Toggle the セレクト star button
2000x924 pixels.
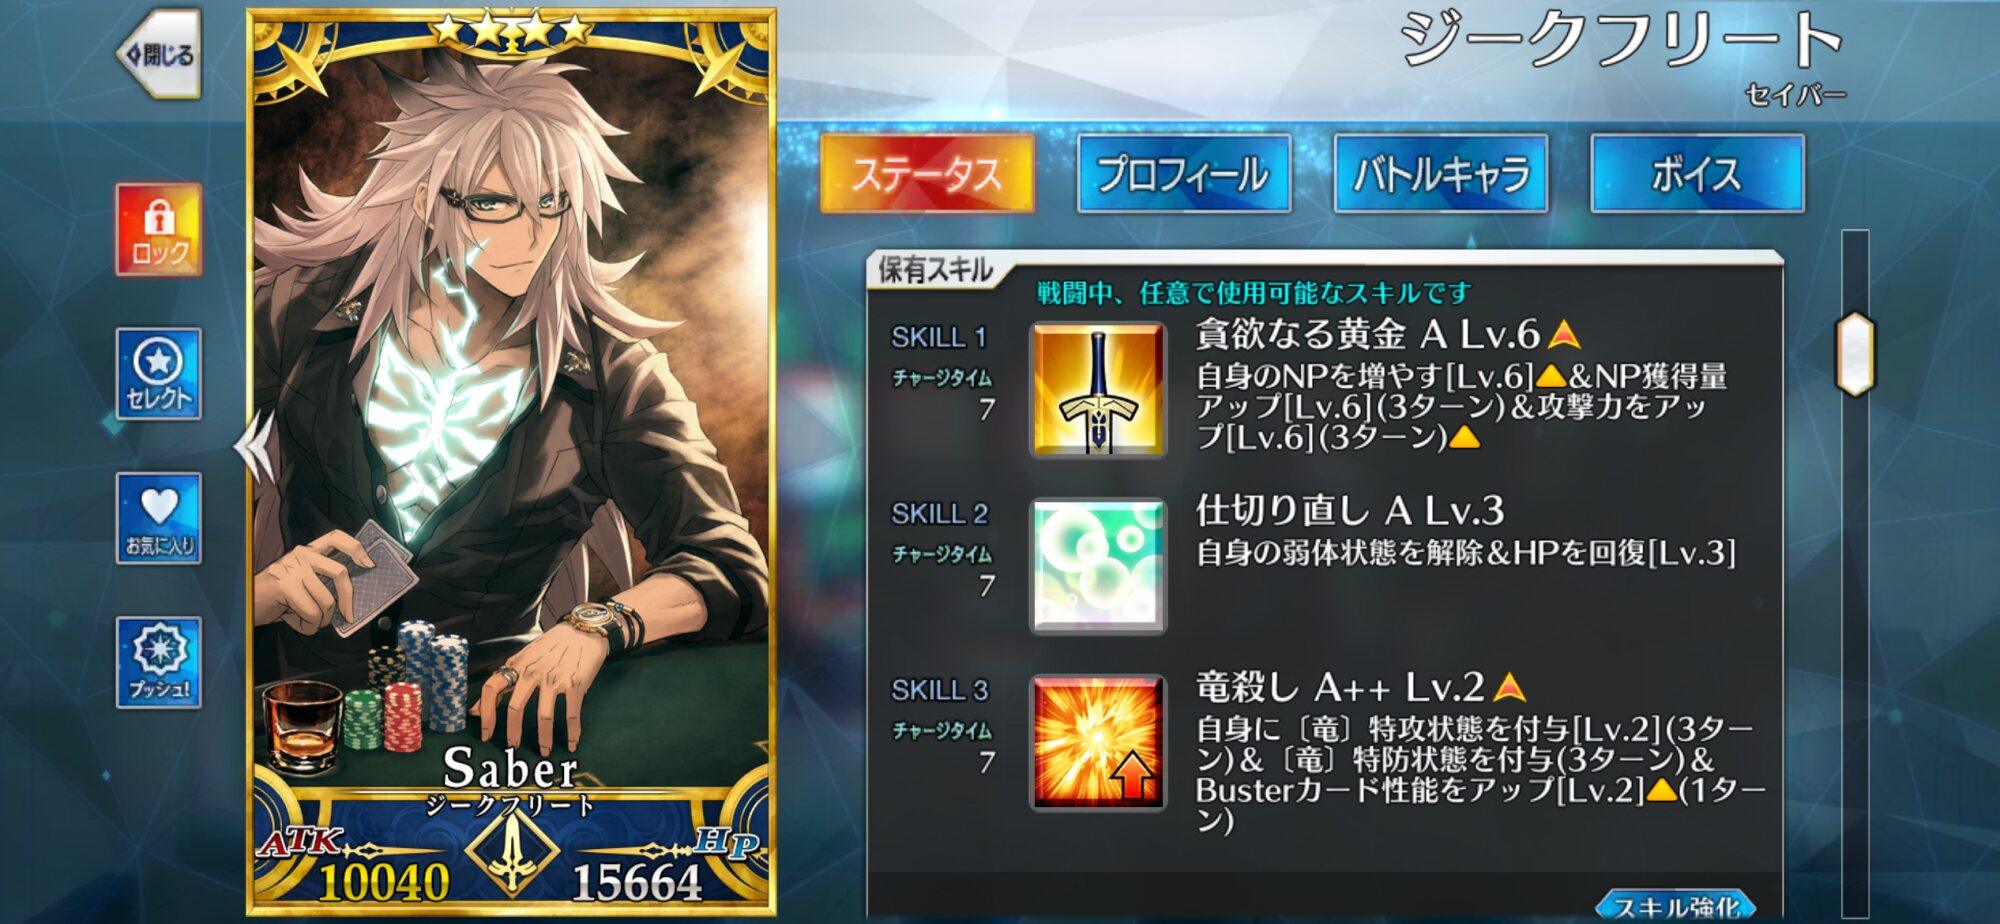coord(159,374)
